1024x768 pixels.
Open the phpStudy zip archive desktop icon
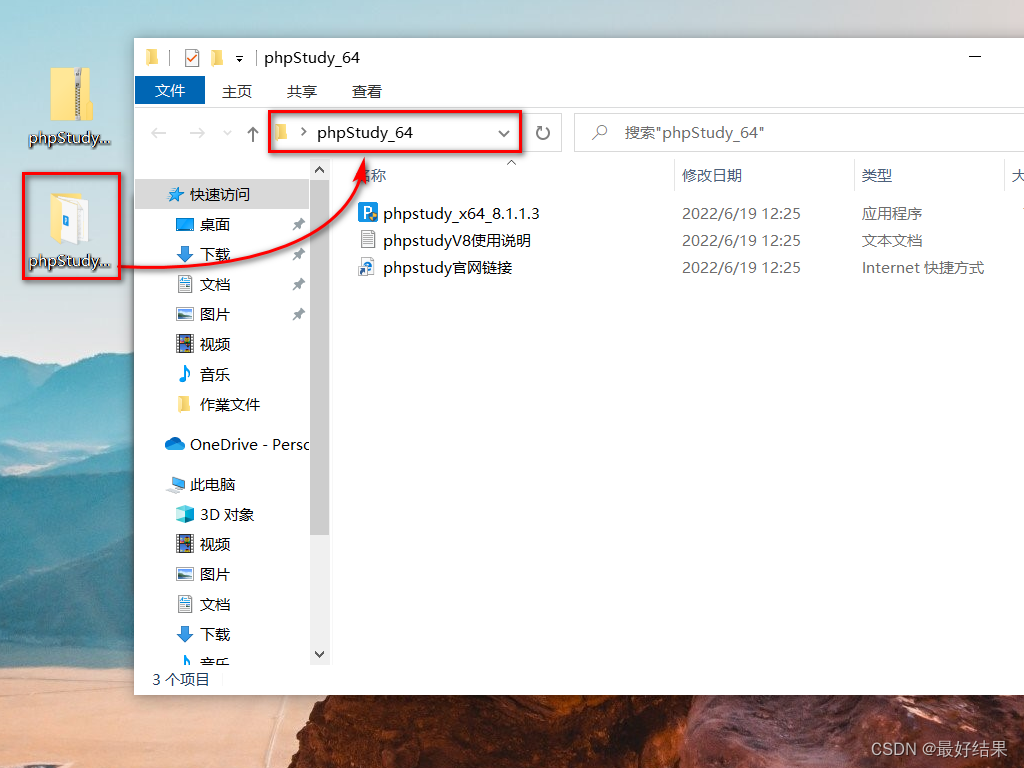[71, 108]
